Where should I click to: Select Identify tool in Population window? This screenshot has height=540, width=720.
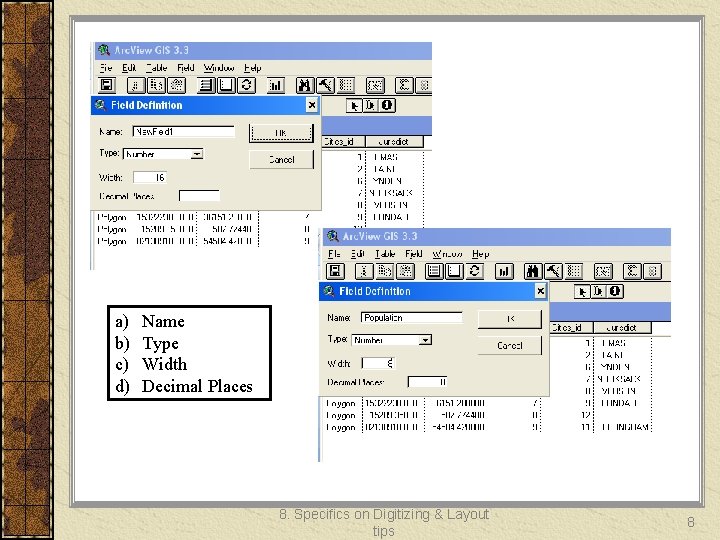point(615,292)
